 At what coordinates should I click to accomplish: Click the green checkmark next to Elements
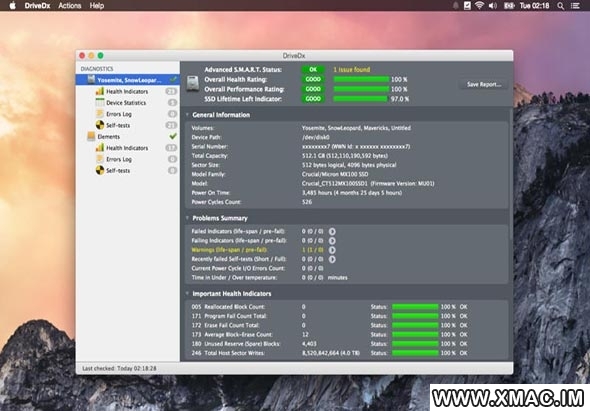click(x=173, y=136)
